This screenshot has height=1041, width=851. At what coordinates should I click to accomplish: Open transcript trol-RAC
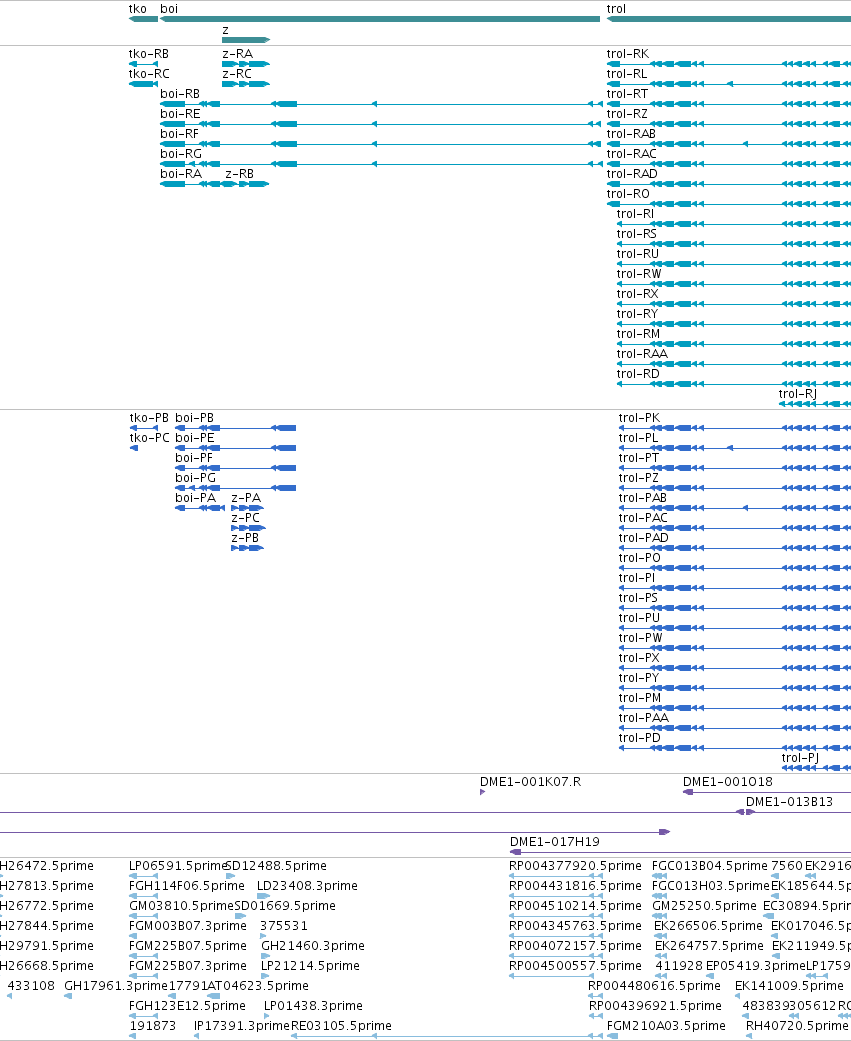[631, 153]
